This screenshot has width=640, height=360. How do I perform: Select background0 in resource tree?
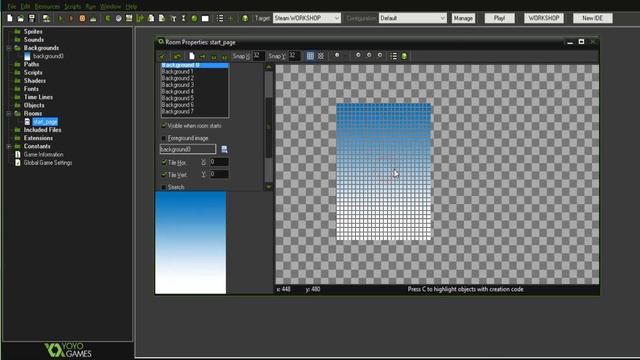(48, 56)
